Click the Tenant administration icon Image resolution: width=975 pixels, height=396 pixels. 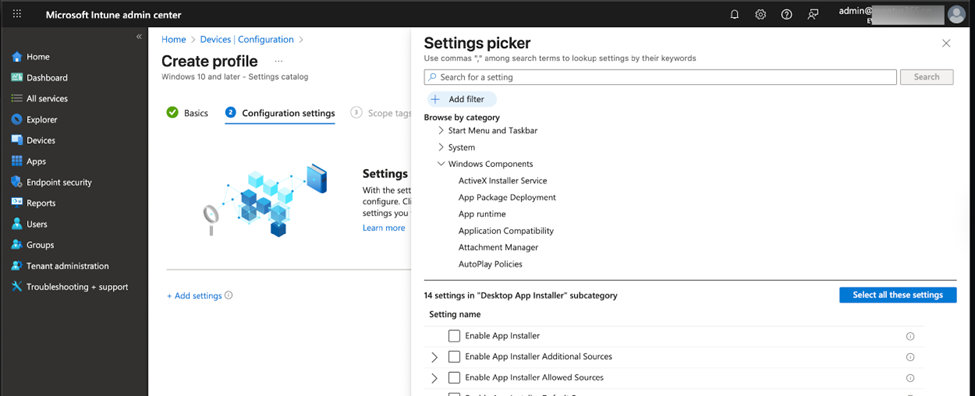pos(17,266)
